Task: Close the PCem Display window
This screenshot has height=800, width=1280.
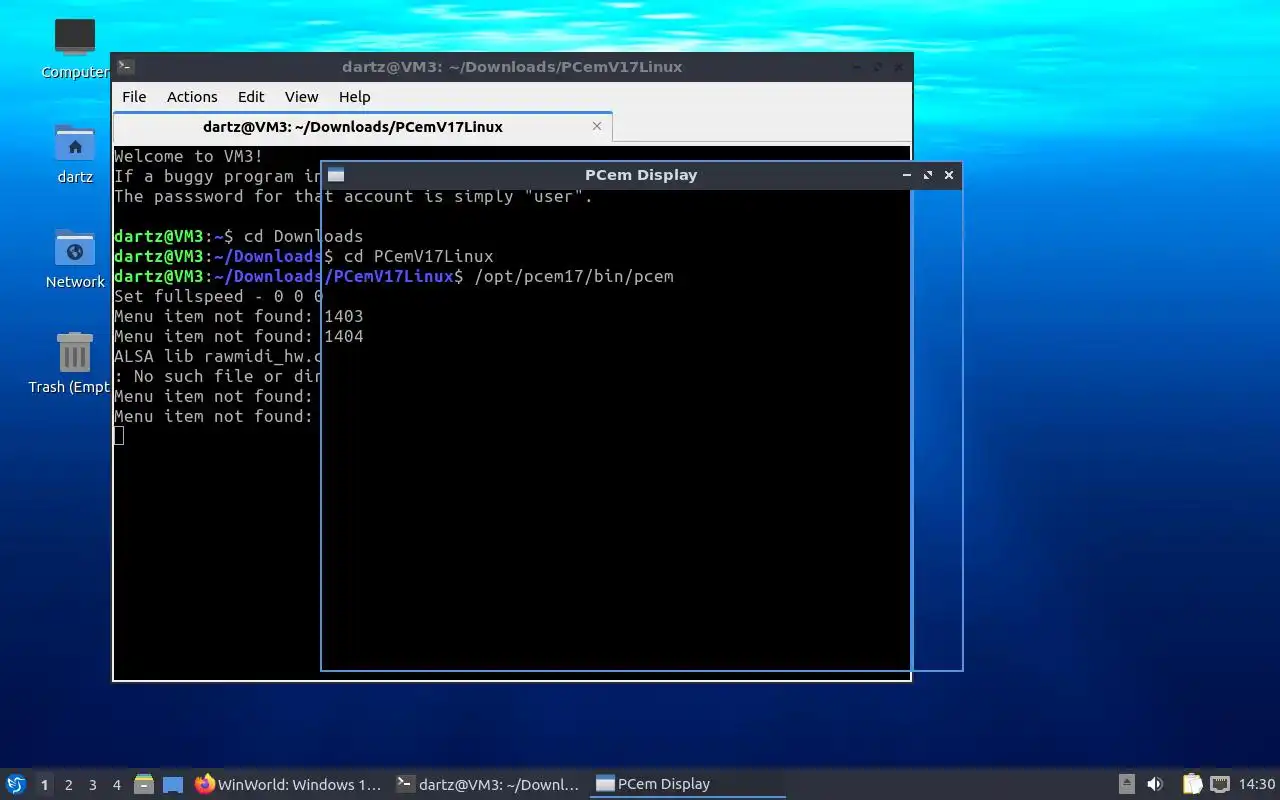Action: [949, 175]
